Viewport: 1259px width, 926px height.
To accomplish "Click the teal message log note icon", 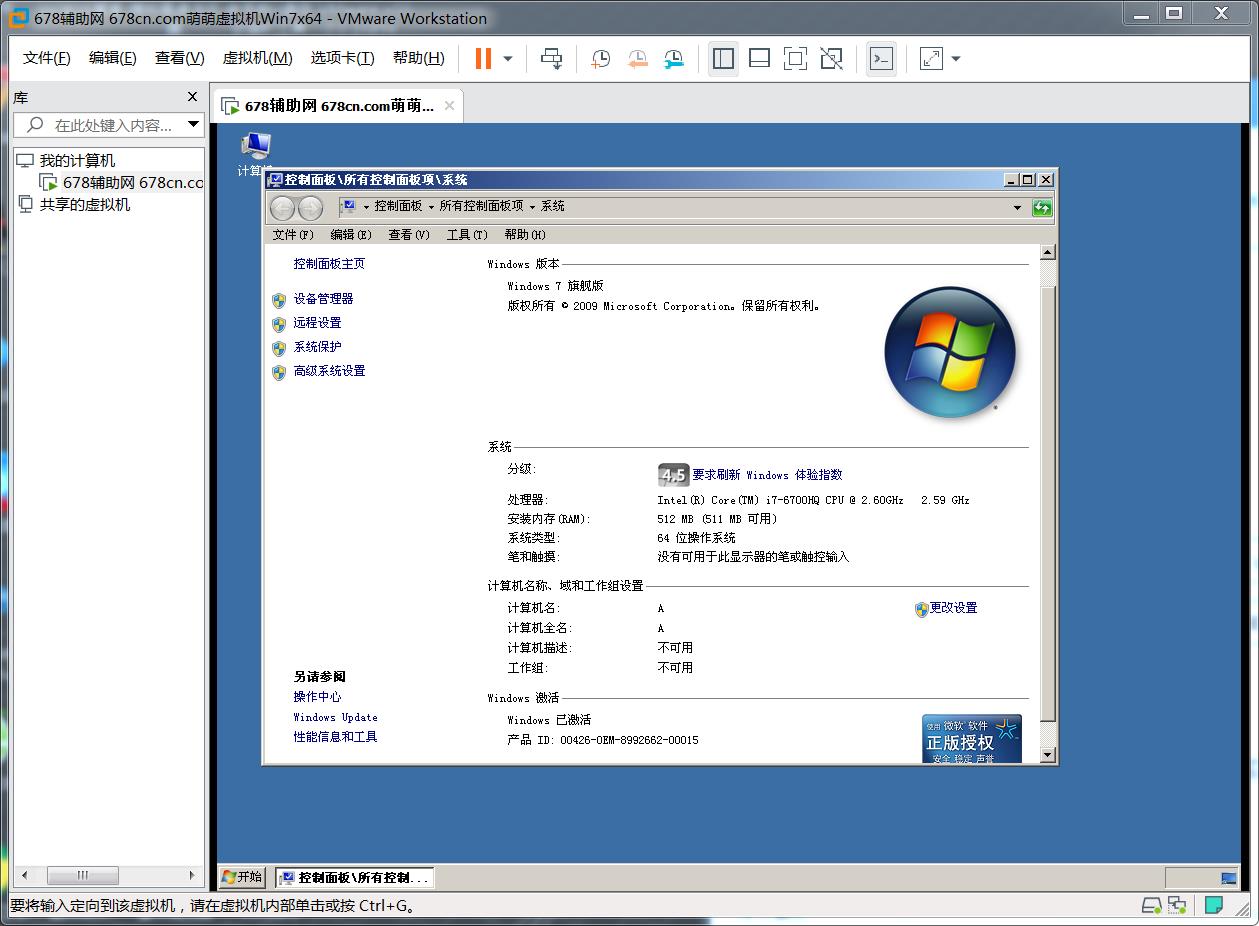I will [1214, 905].
